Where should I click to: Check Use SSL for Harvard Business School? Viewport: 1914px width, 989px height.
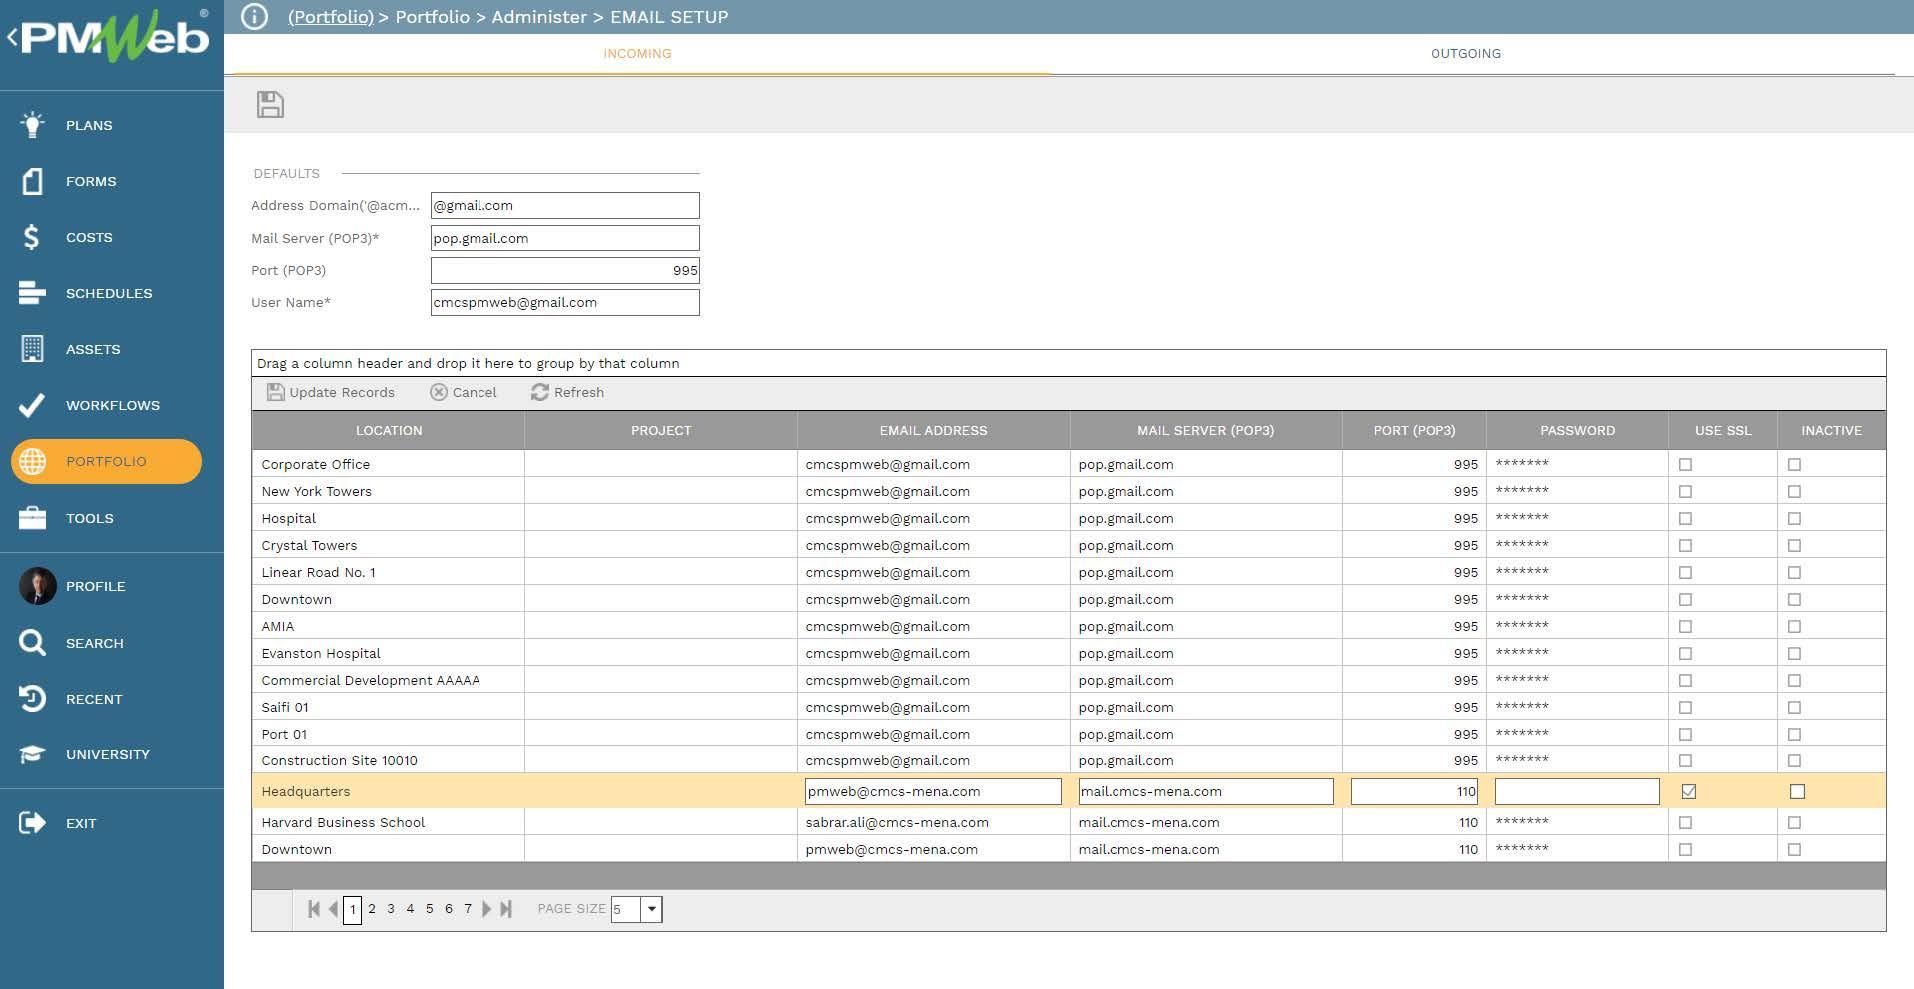1685,822
